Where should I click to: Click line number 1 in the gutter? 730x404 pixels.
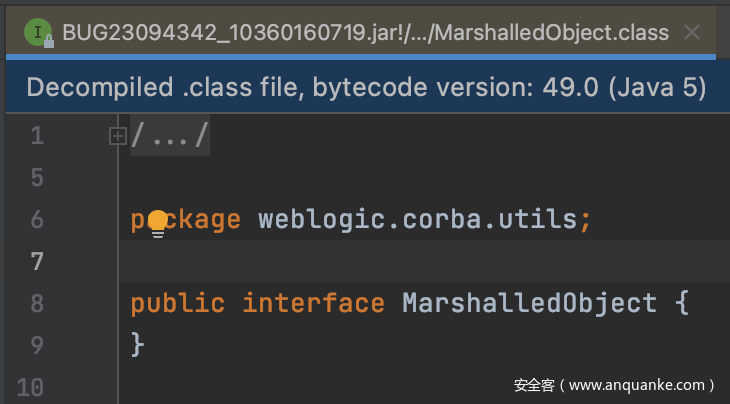point(37,136)
